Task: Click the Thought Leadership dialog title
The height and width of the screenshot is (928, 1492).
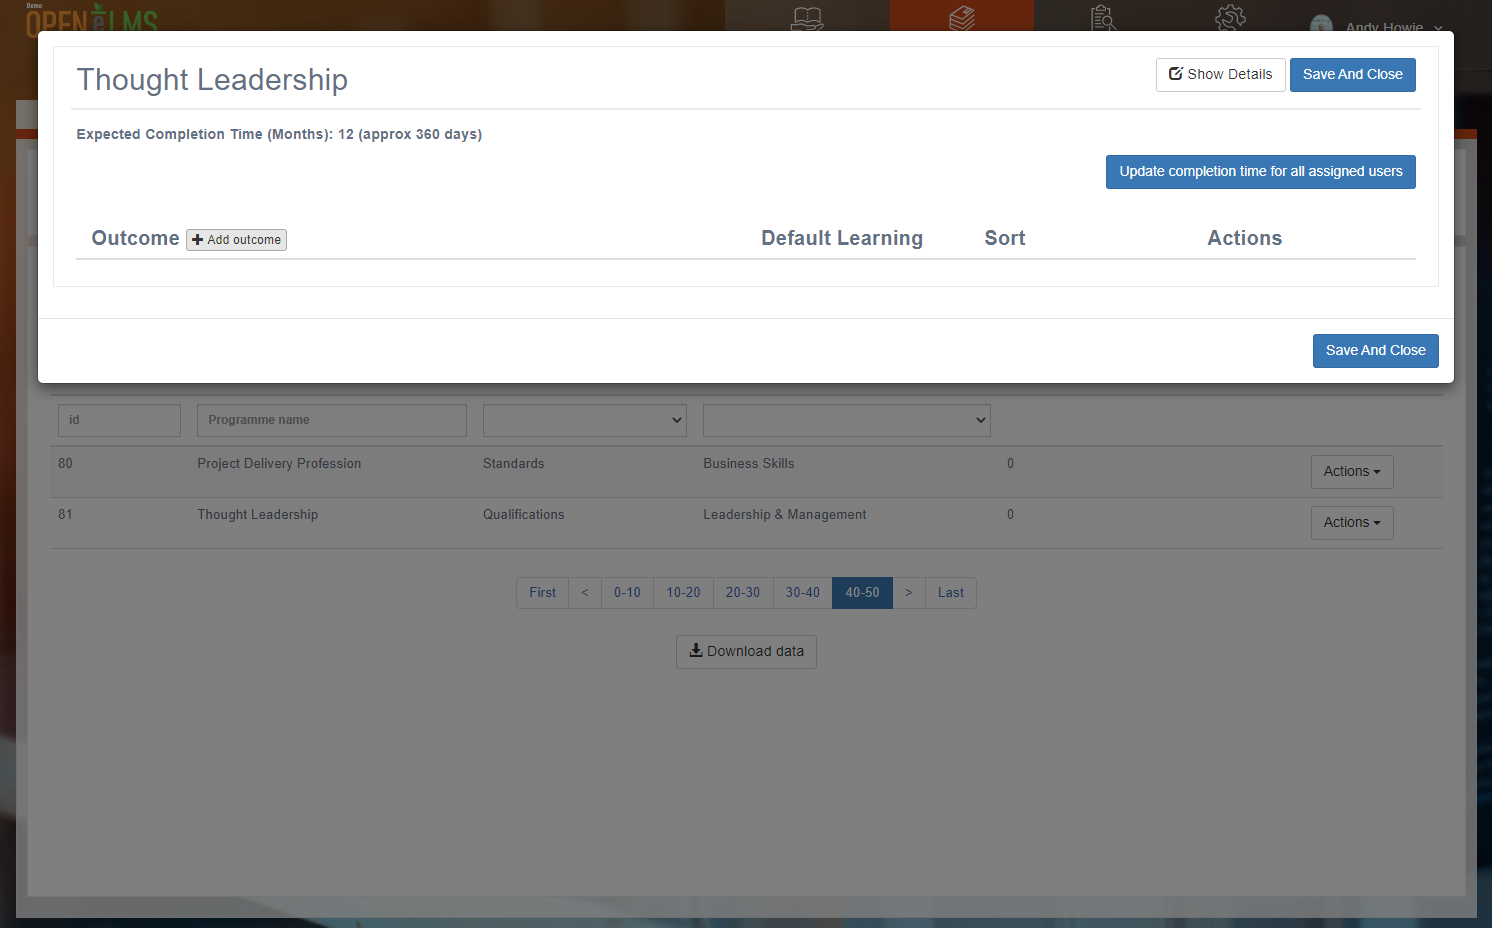Action: 212,80
